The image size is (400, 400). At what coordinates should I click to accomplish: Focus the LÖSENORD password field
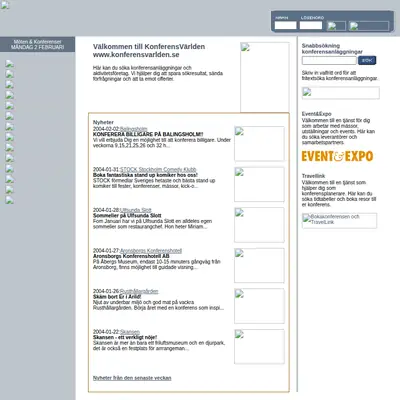coord(311,25)
